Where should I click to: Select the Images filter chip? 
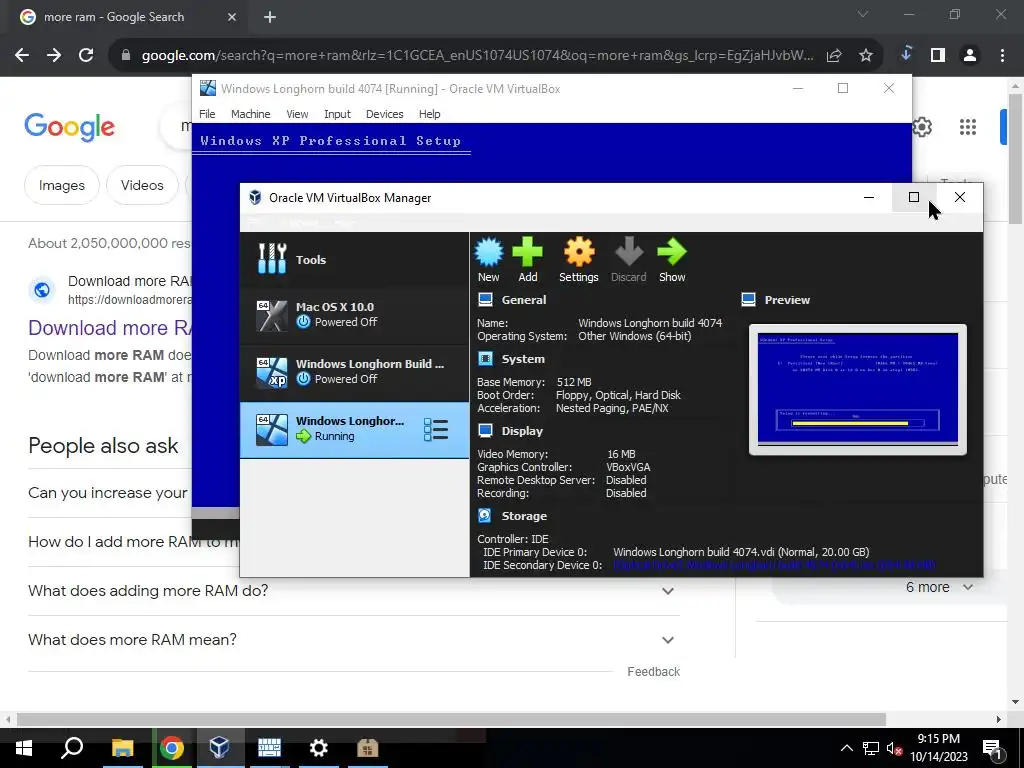(61, 185)
